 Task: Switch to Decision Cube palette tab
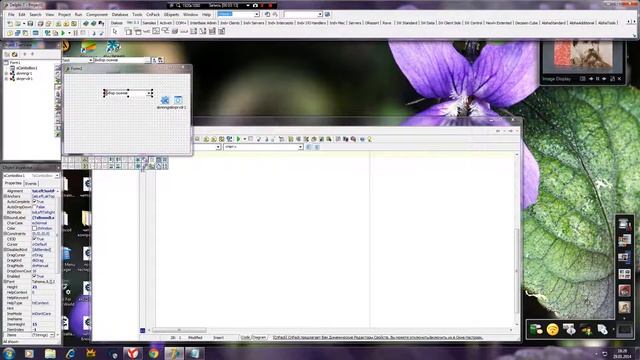(x=527, y=23)
